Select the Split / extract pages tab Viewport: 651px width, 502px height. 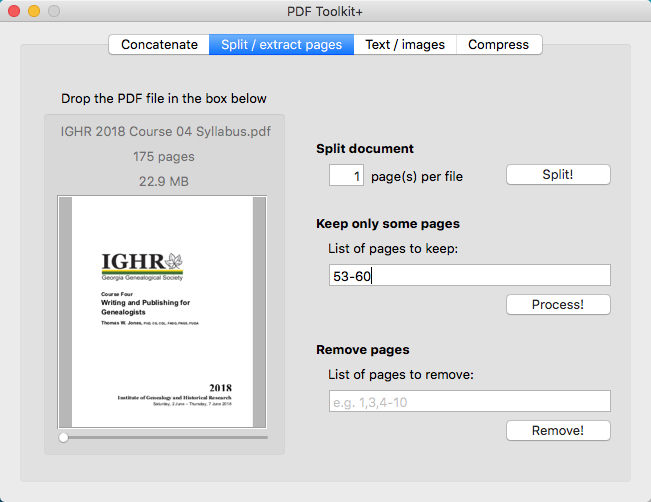point(281,45)
